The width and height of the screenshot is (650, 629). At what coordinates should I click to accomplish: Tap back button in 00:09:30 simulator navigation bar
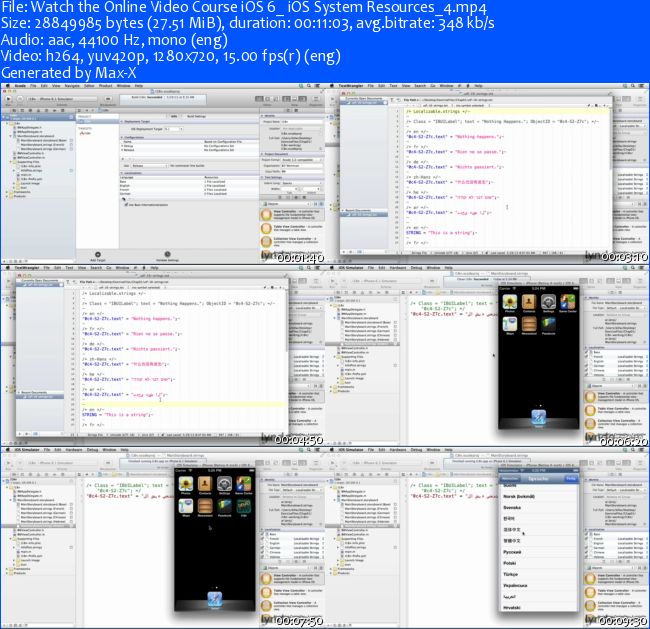pyautogui.click(x=509, y=478)
